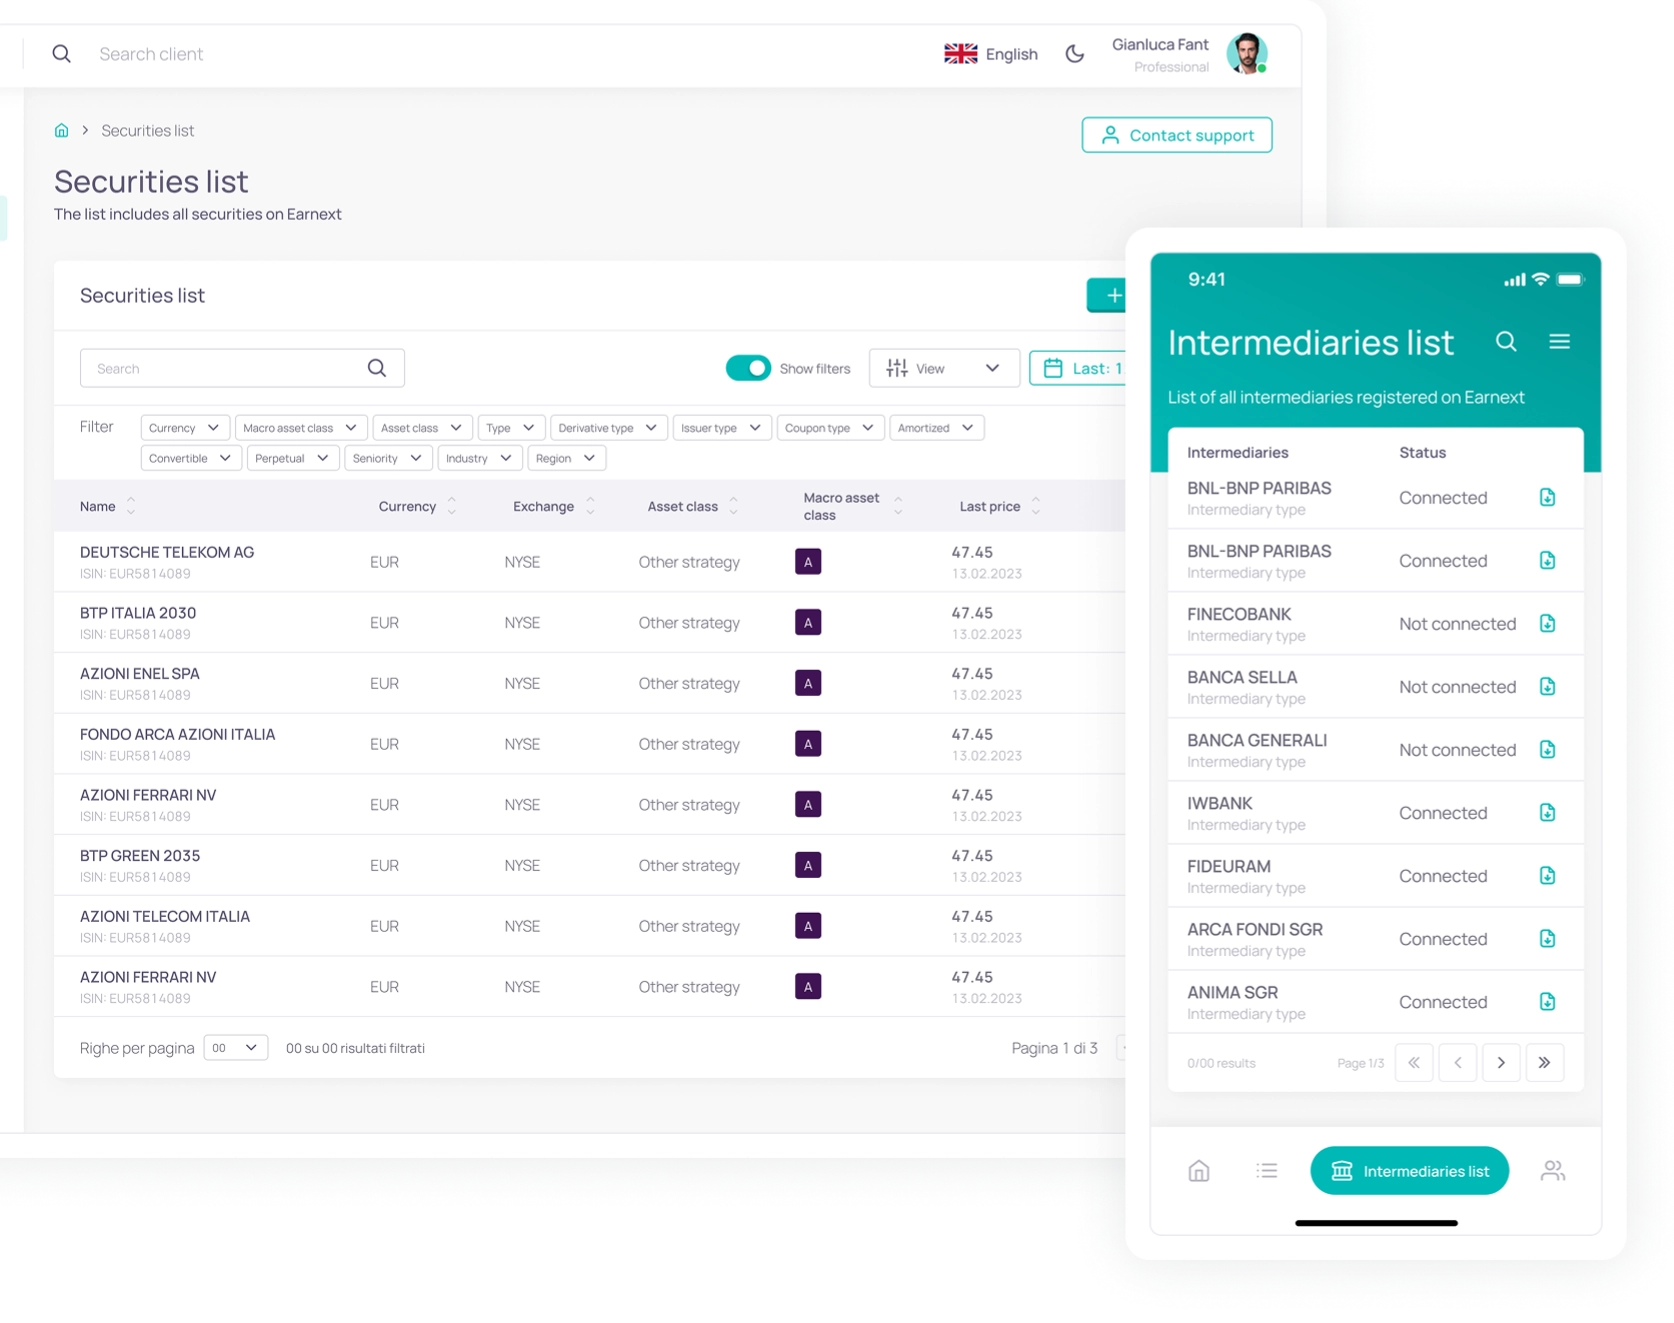Click the list icon in mobile bottom bar
The width and height of the screenshot is (1674, 1323).
tap(1266, 1170)
